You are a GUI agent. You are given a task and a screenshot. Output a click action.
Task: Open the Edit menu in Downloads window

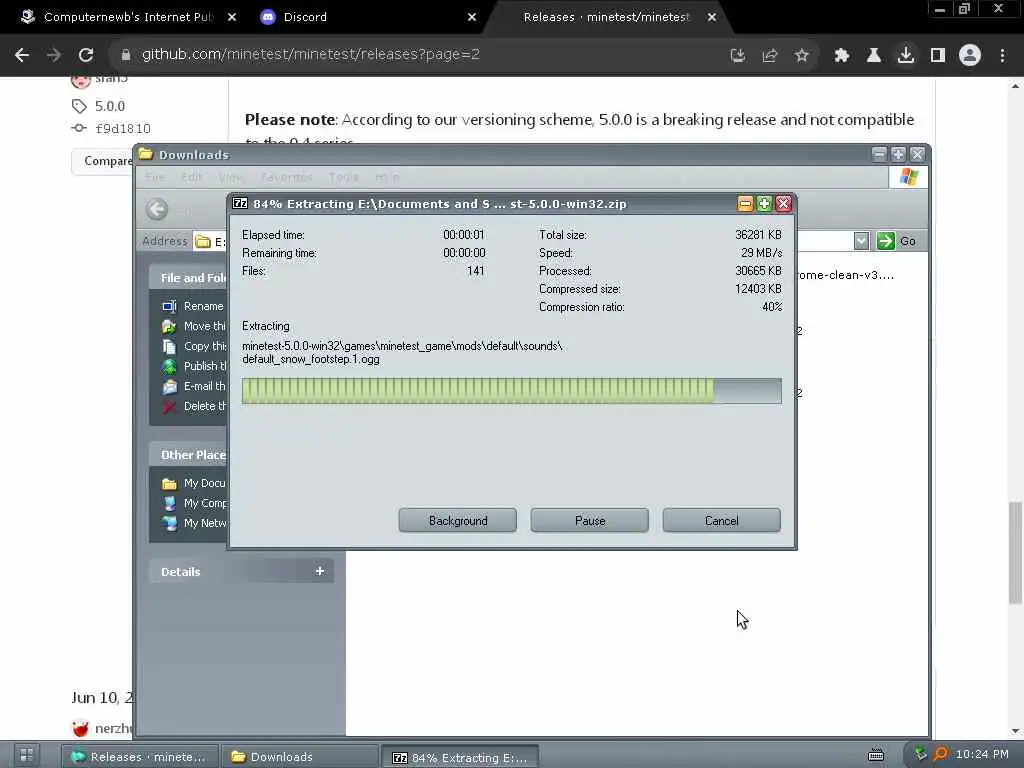191,177
